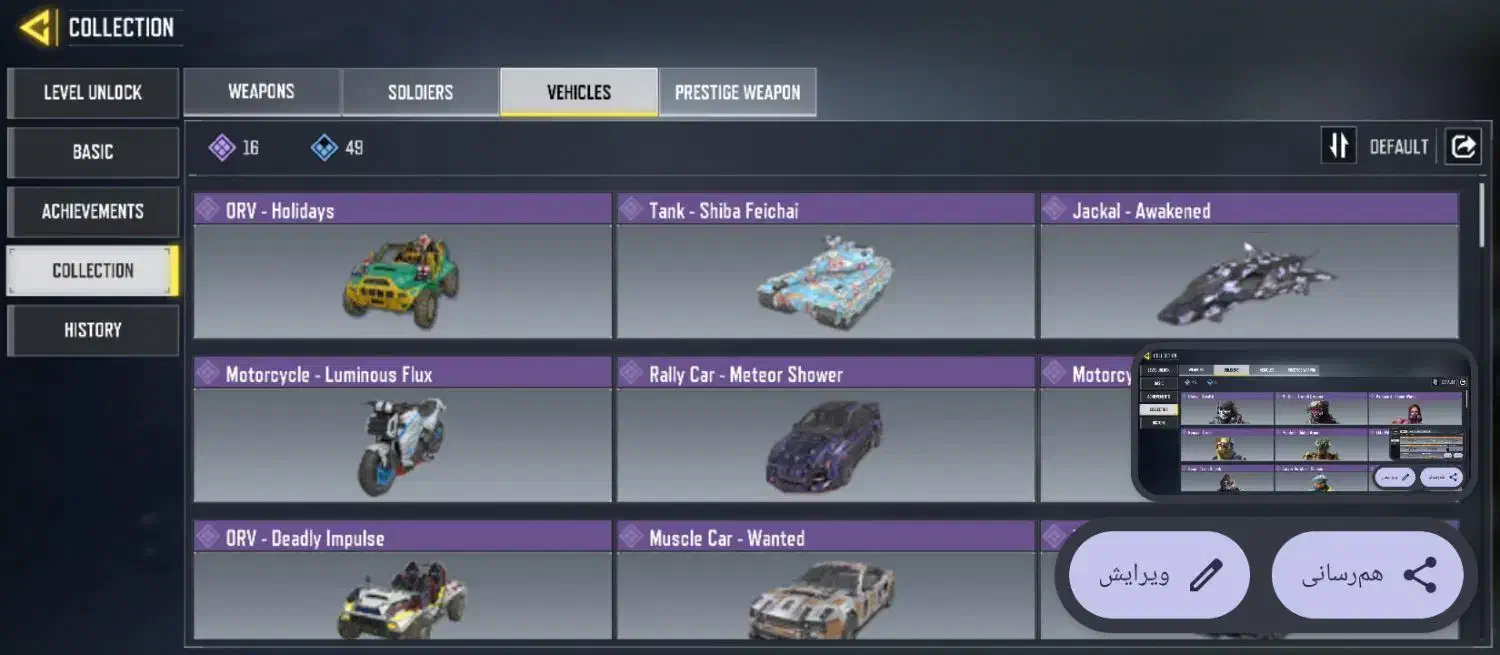Click the purple epic rarity diamond icon
Screen dimensions: 1500x655
click(x=222, y=148)
